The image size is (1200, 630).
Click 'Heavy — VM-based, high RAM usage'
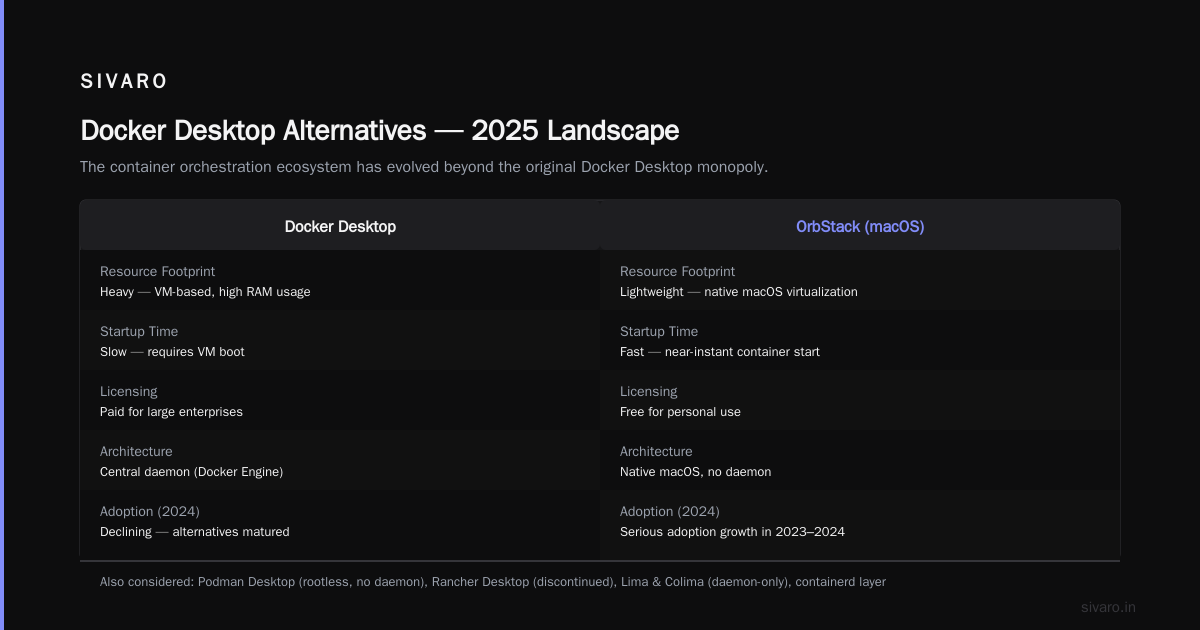[x=205, y=292]
